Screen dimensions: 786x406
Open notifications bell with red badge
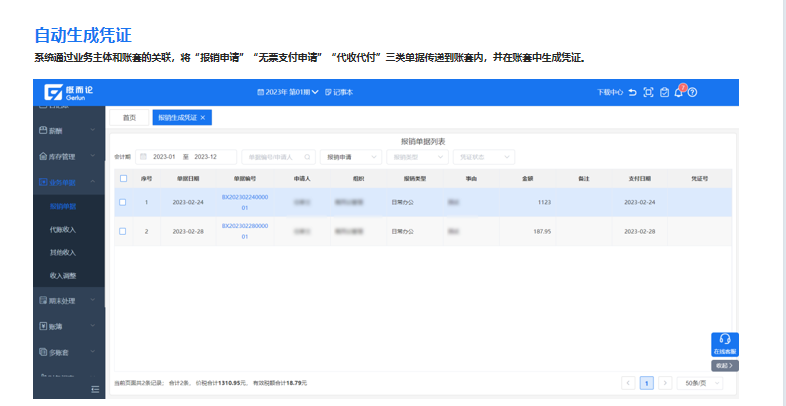(678, 91)
